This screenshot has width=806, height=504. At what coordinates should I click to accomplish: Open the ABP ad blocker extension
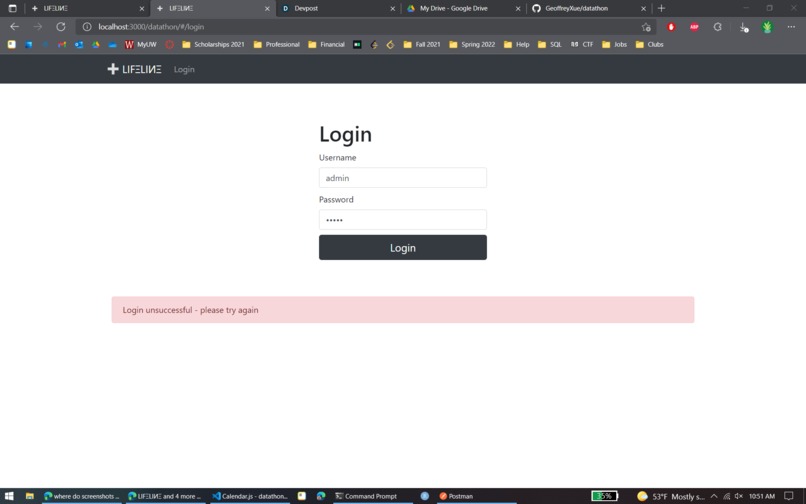pyautogui.click(x=694, y=27)
